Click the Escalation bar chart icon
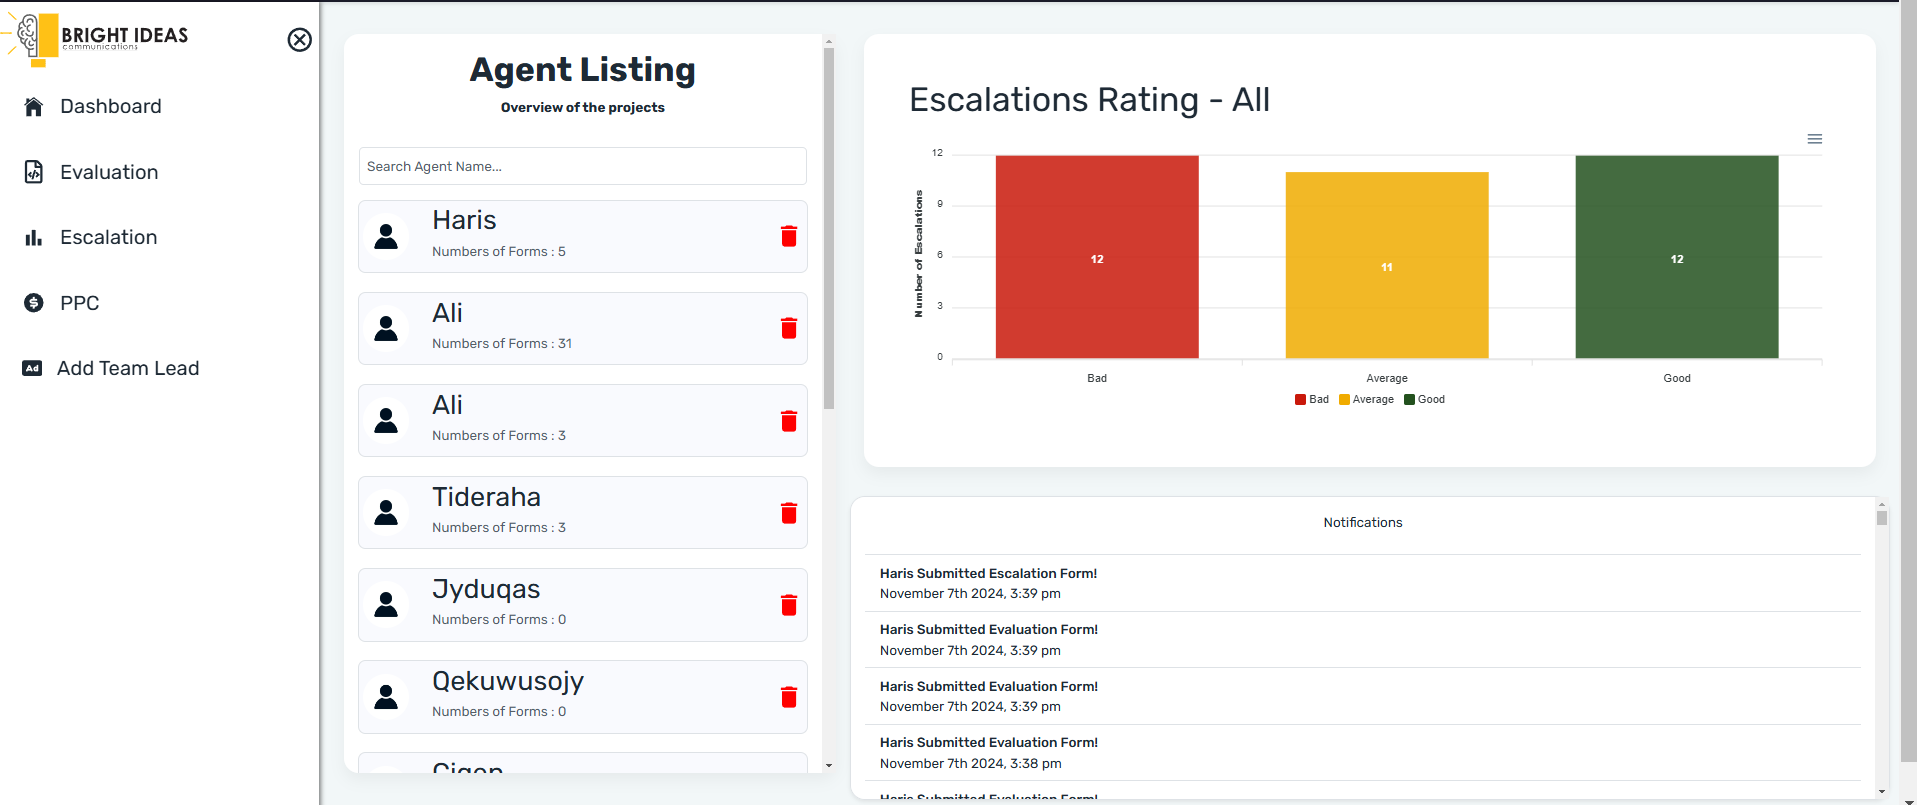This screenshot has height=805, width=1917. (34, 238)
